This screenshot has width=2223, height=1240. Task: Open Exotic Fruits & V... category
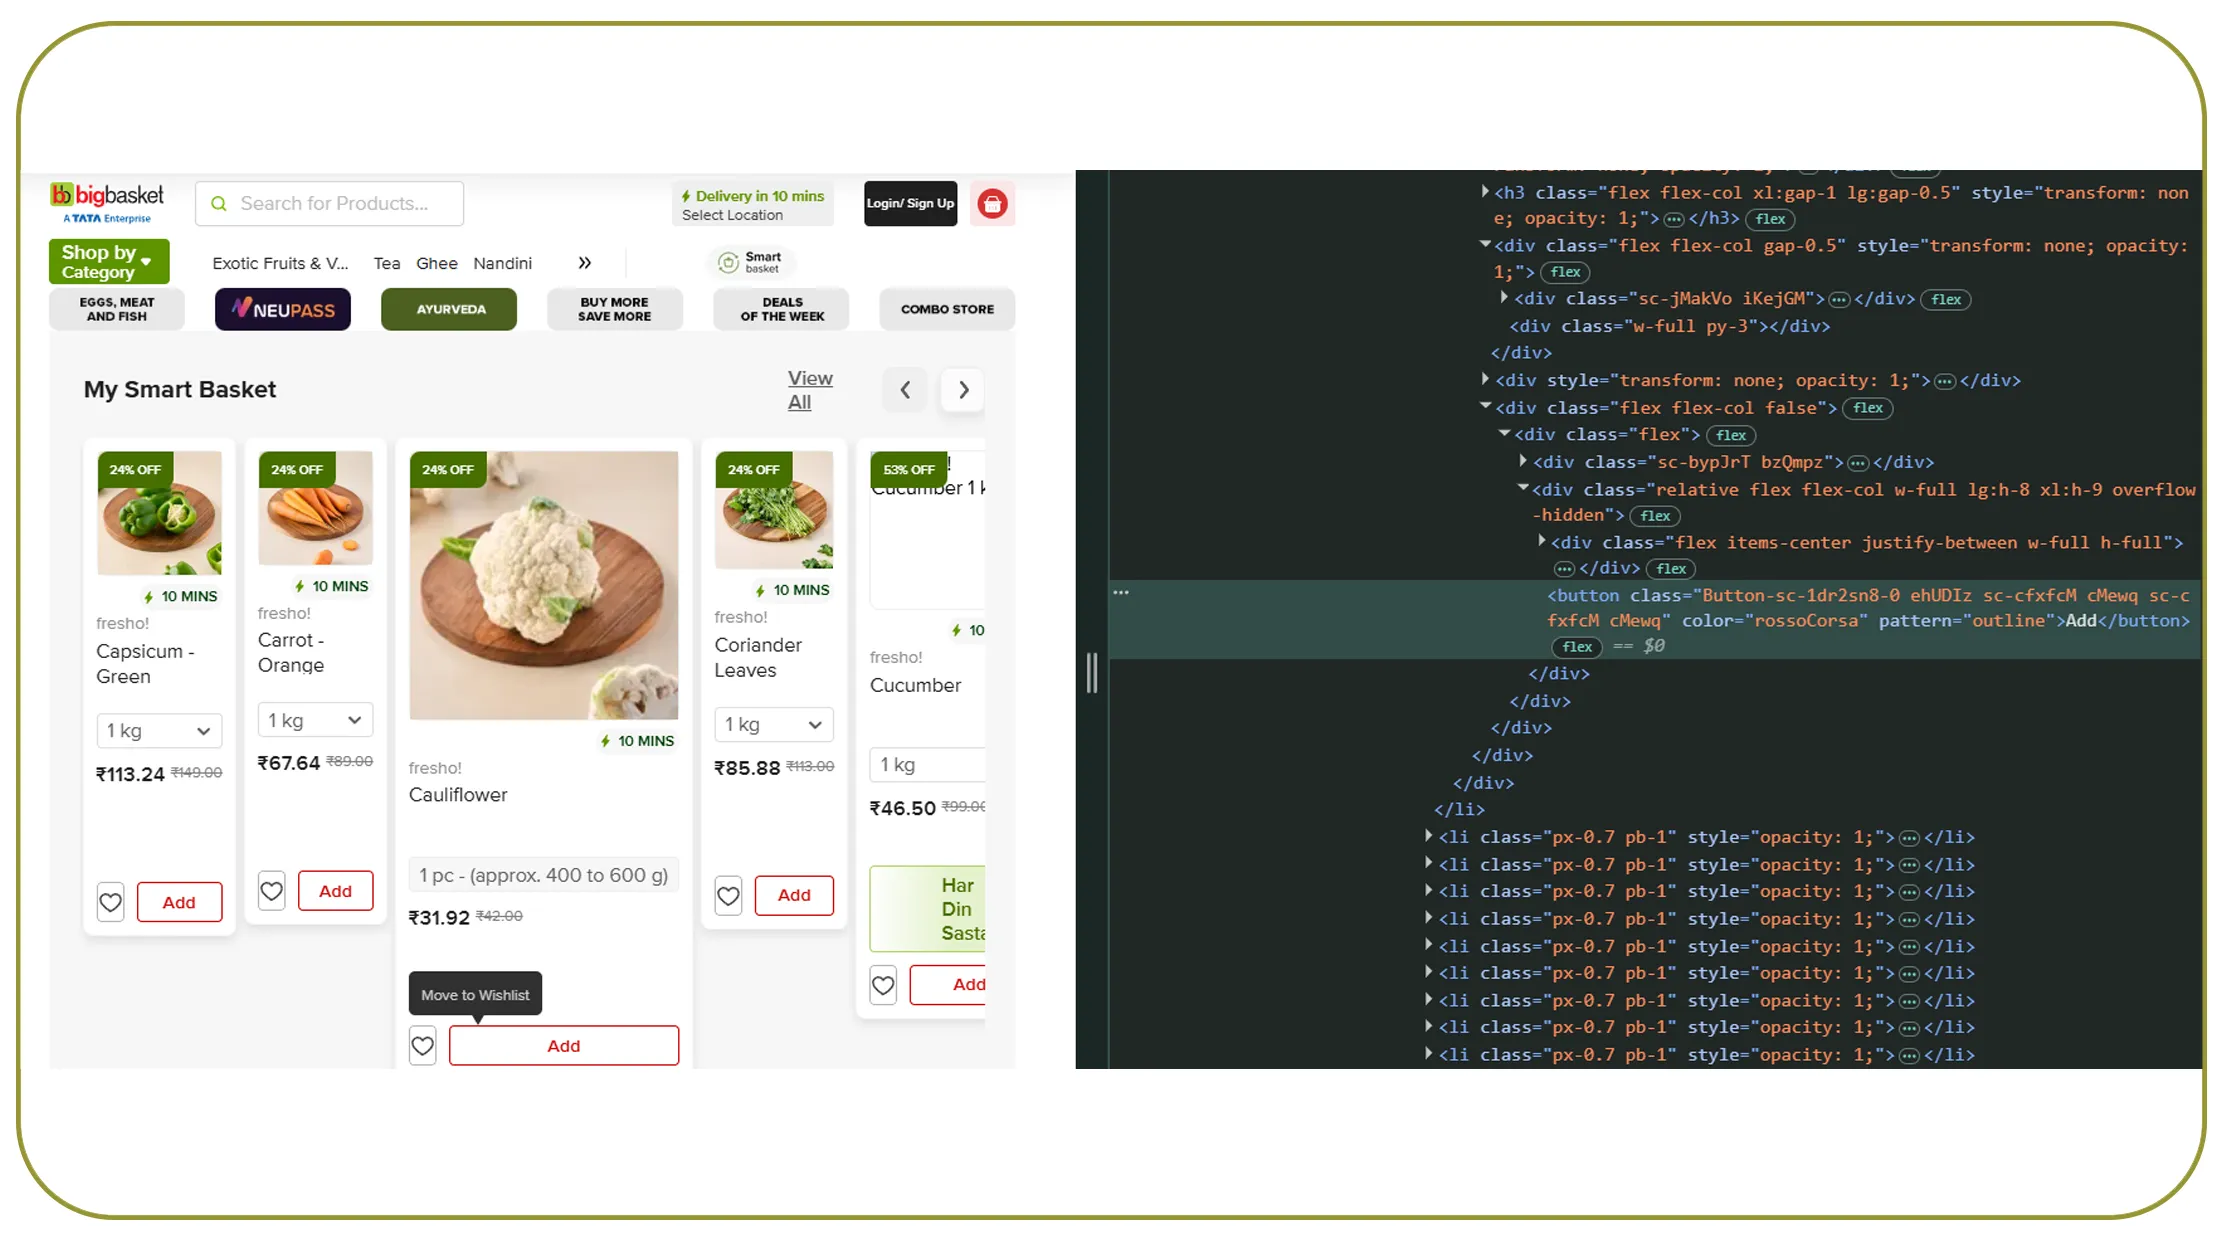click(280, 263)
